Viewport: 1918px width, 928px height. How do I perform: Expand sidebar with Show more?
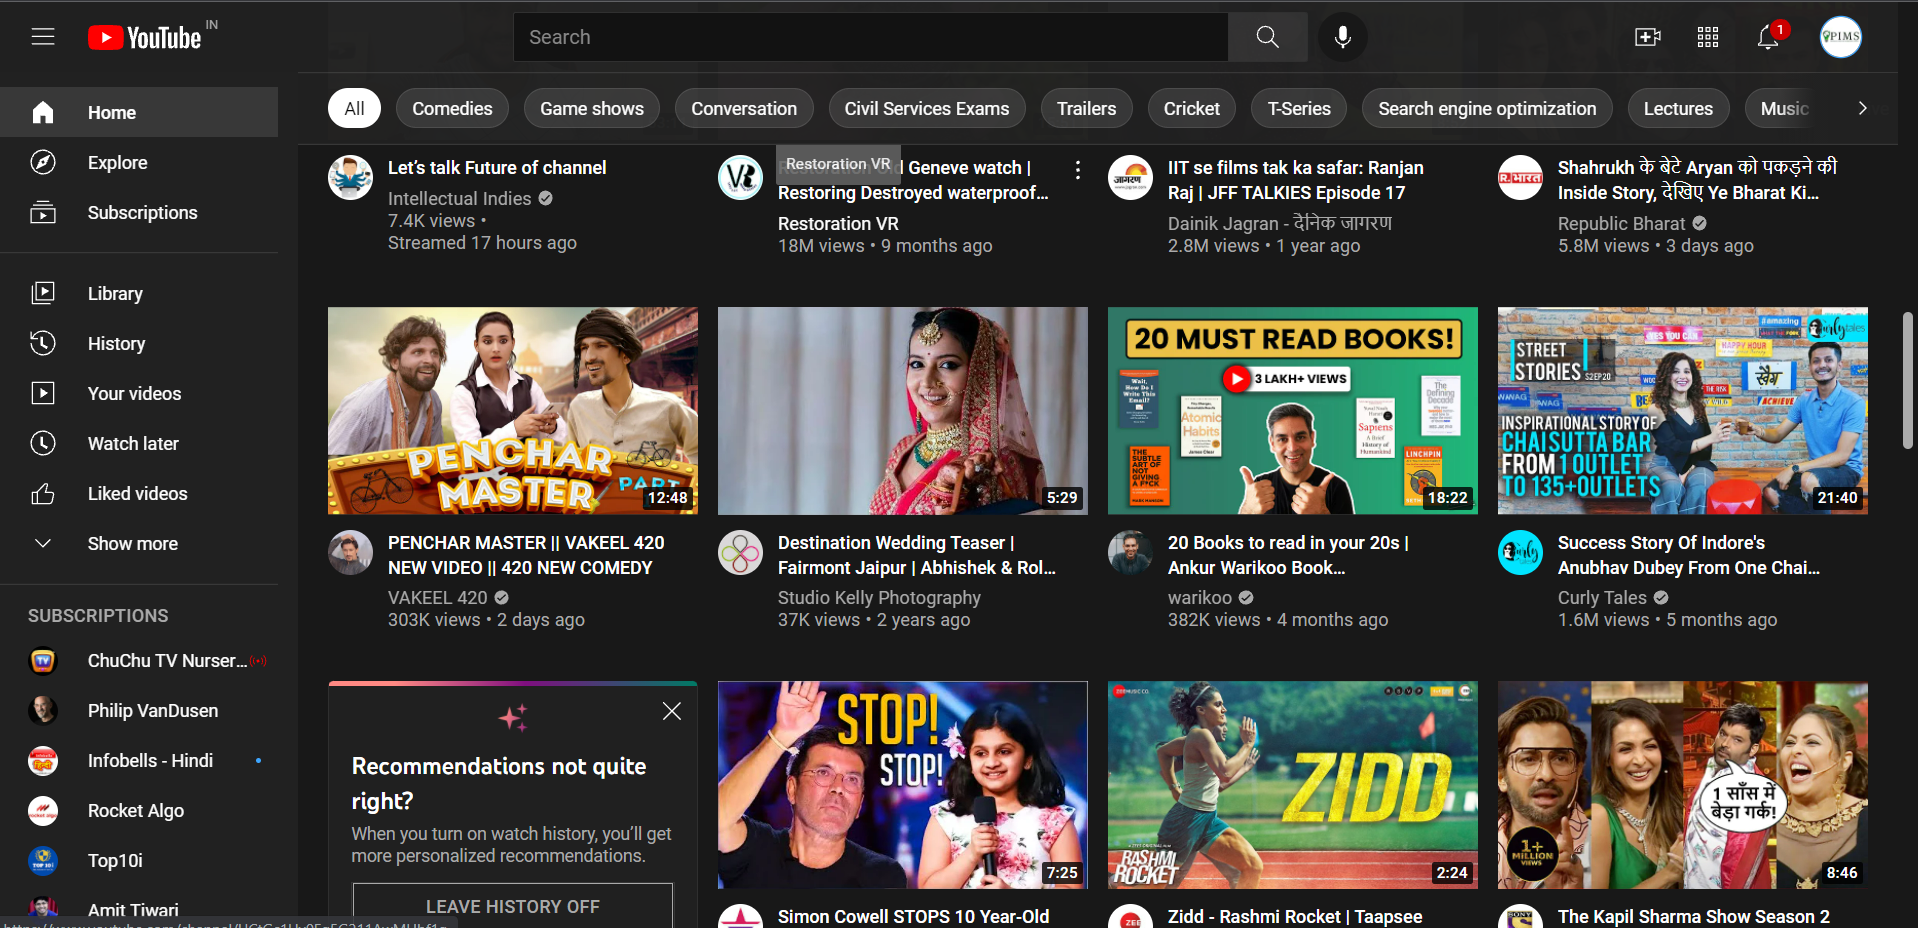point(139,543)
